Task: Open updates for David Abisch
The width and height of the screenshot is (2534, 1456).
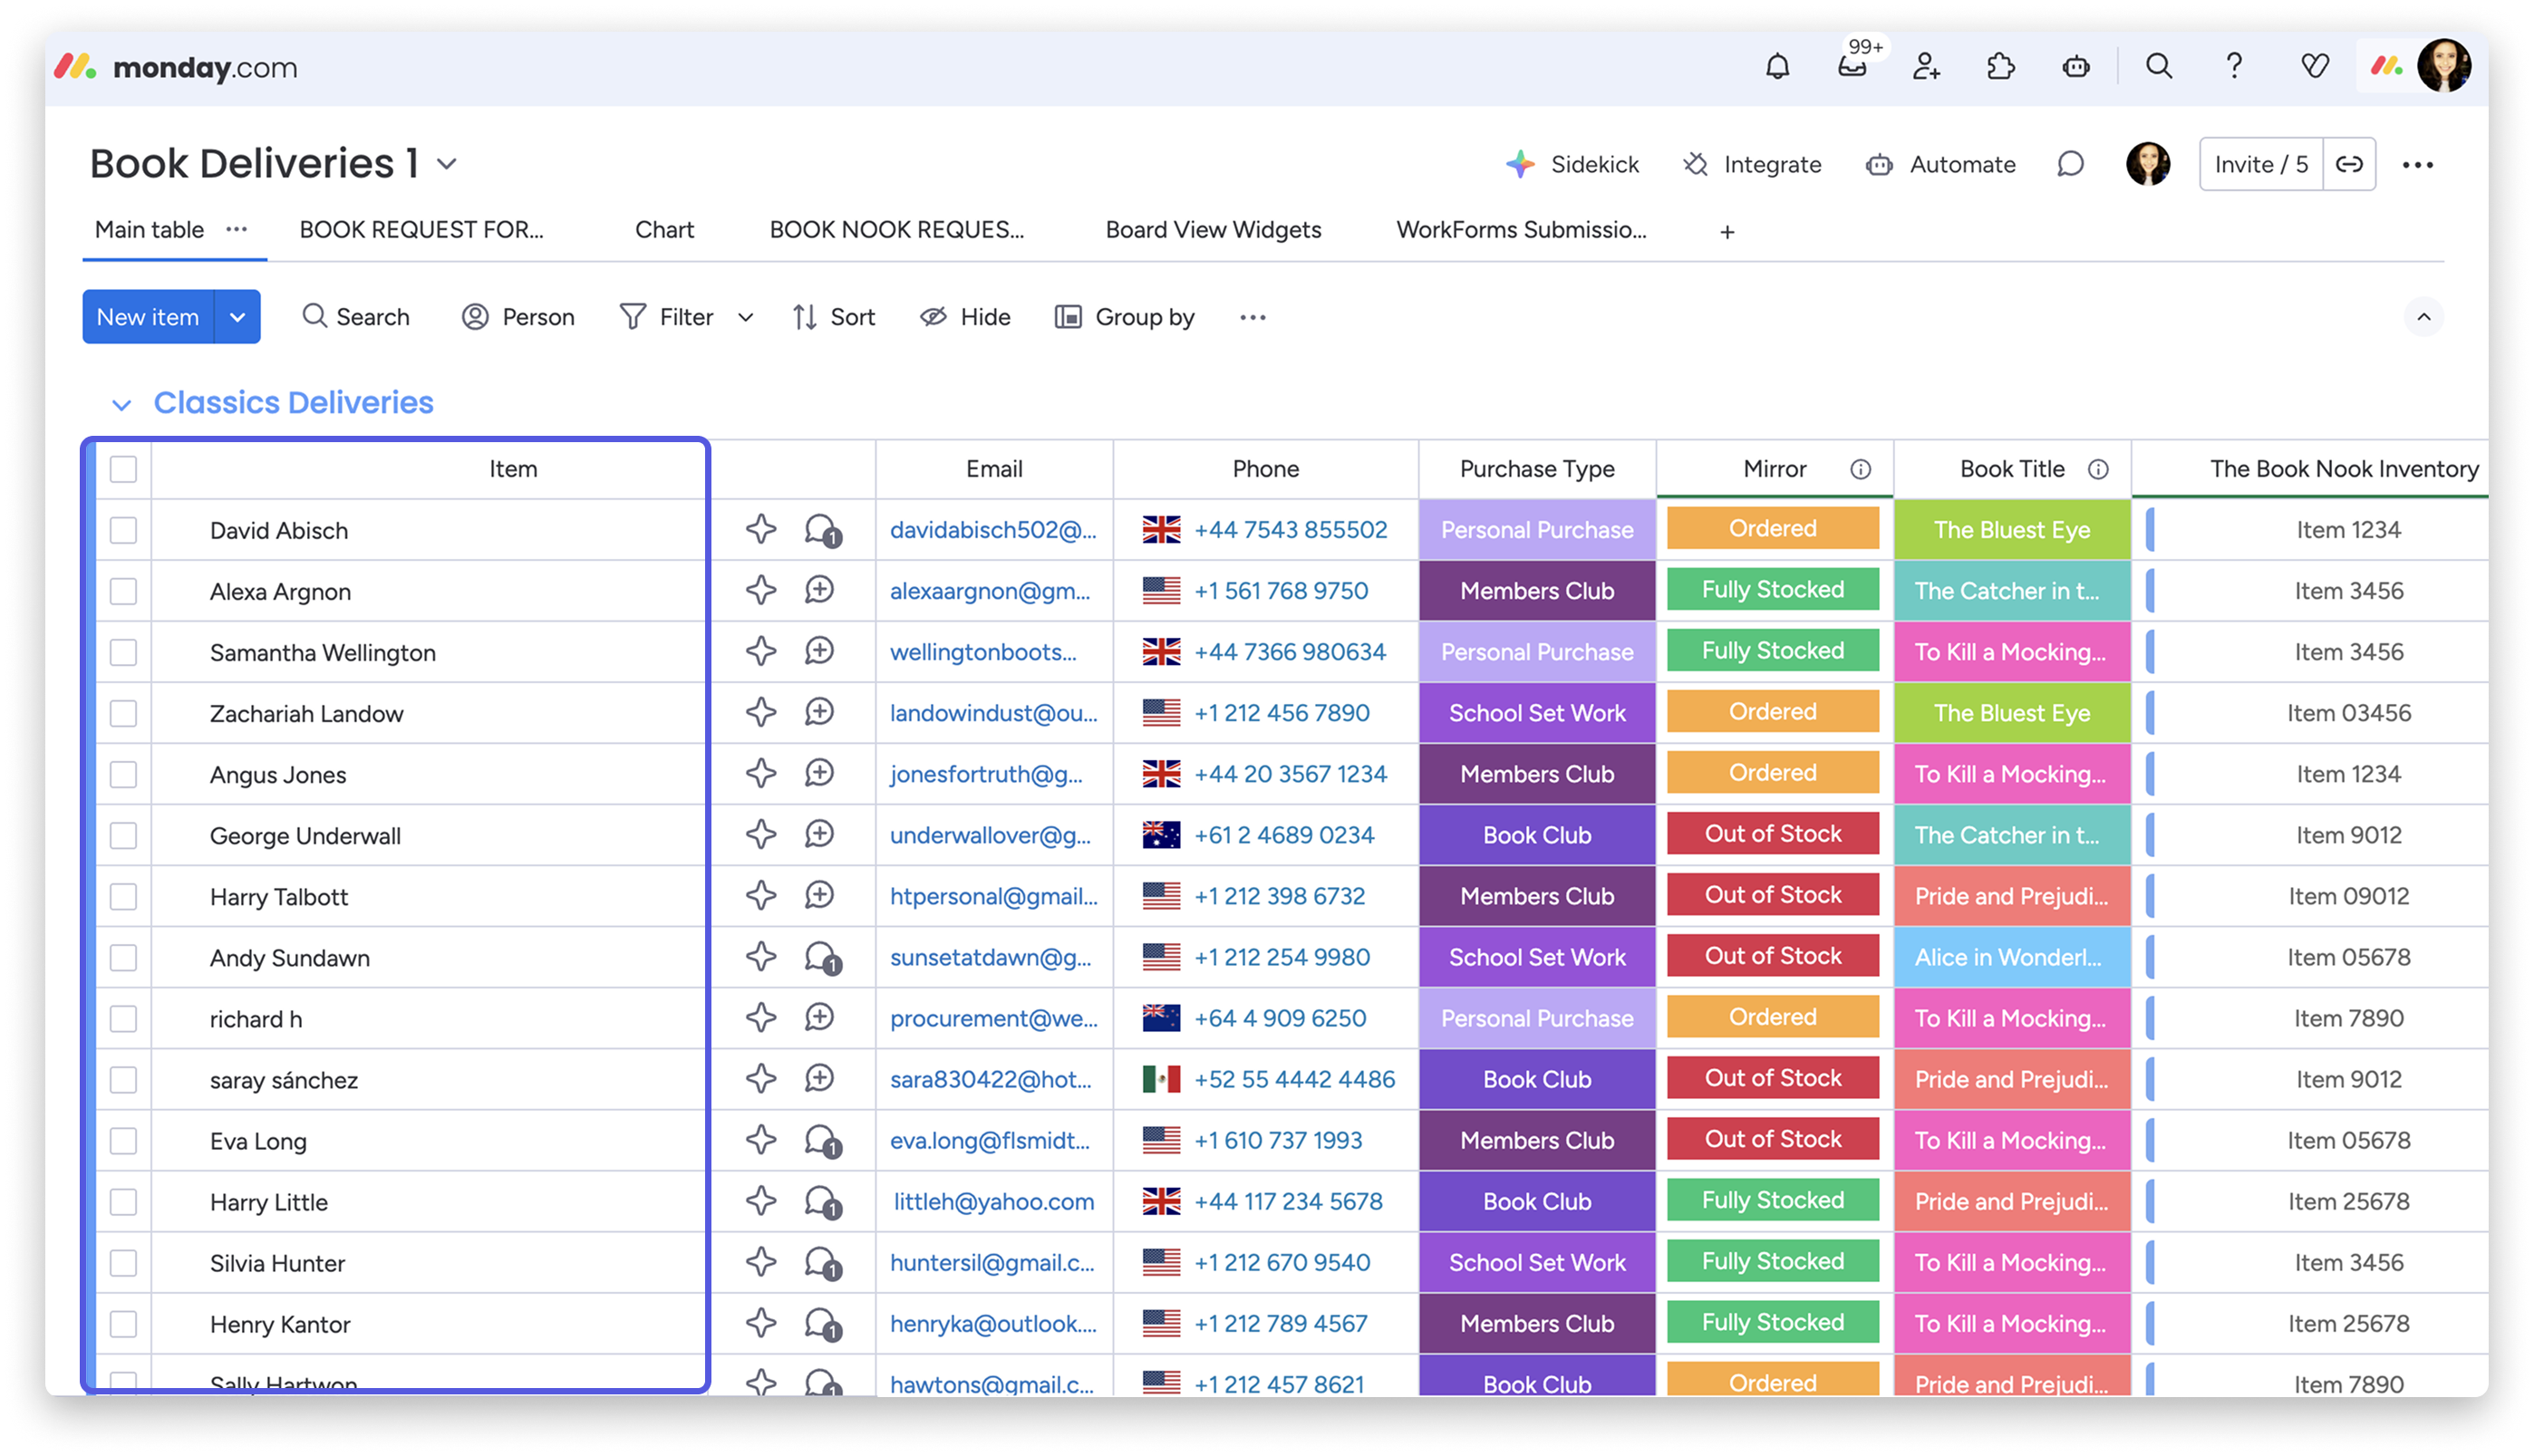Action: 822,530
